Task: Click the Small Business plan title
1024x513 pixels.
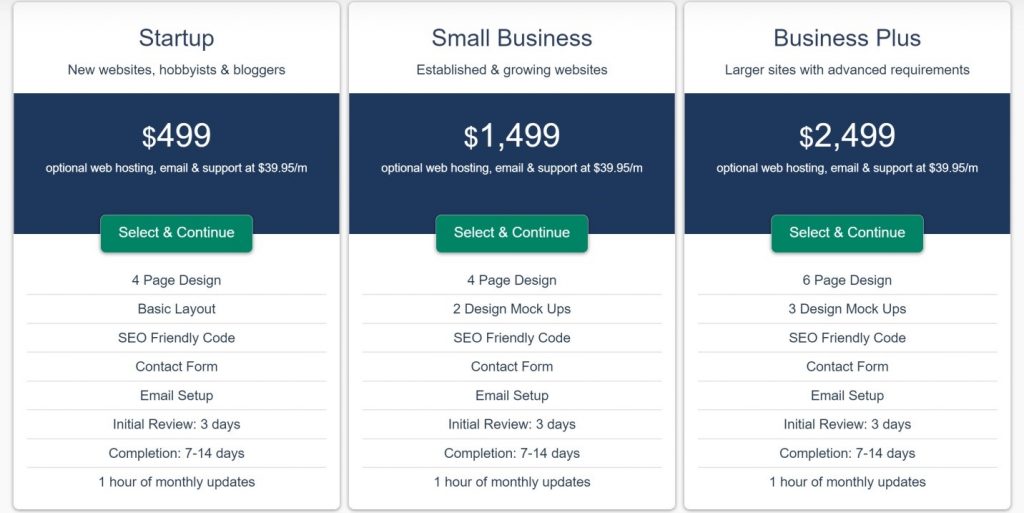Action: [x=512, y=38]
